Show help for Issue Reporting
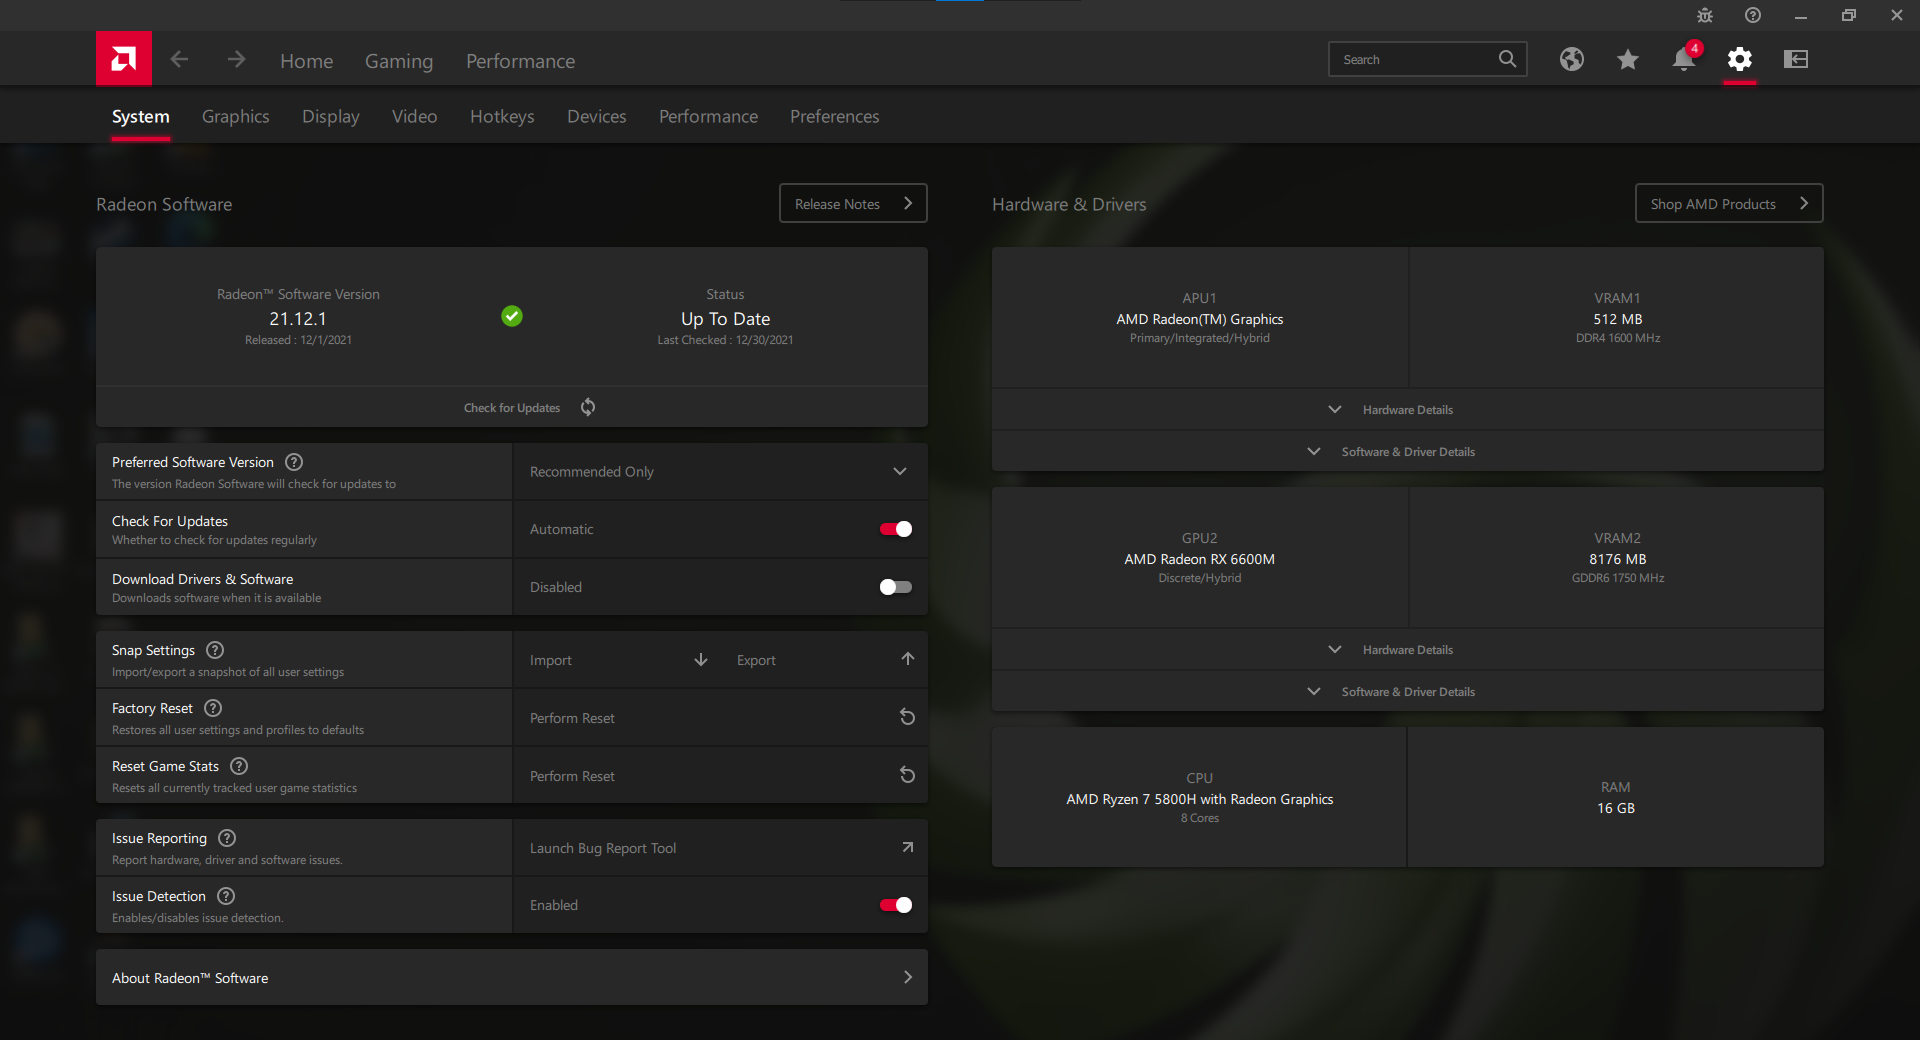Viewport: 1920px width, 1040px height. click(227, 838)
